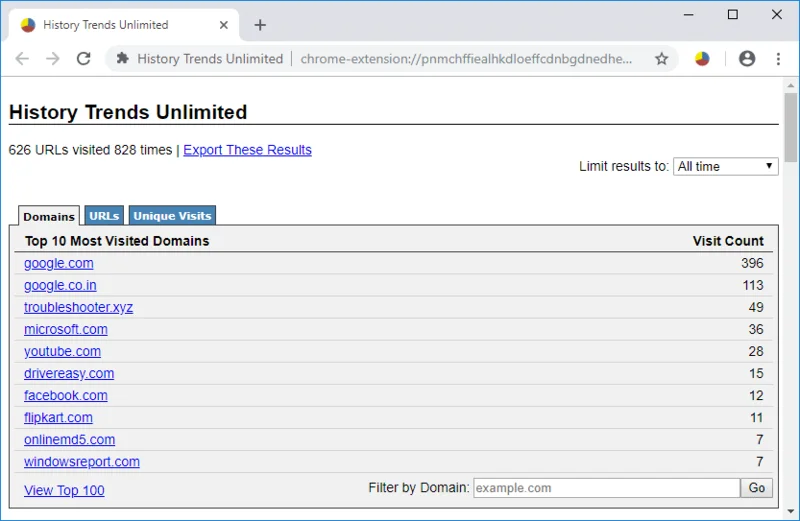Viewport: 800px width, 521px height.
Task: Open the google.co.in domain link
Action: pos(60,285)
